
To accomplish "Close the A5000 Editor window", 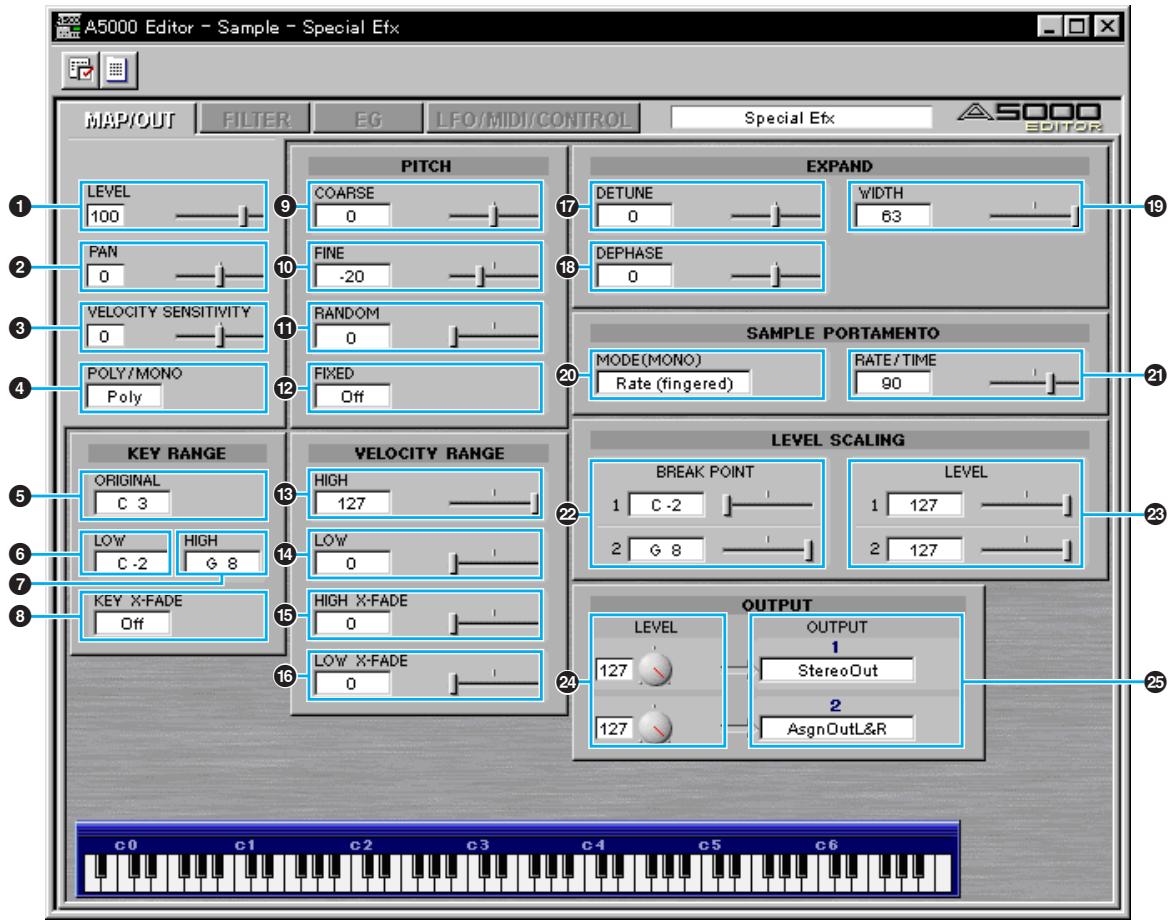I will click(x=1107, y=26).
